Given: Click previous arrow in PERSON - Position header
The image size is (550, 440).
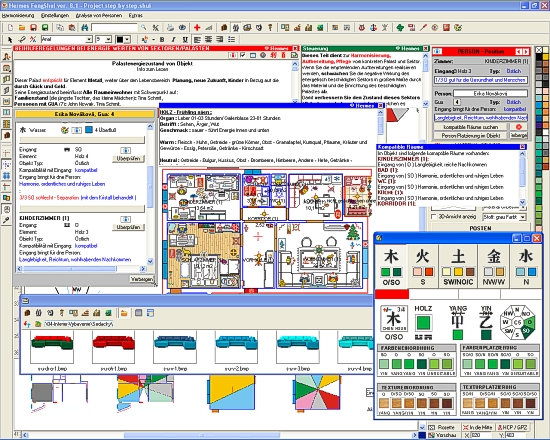Looking at the screenshot, I should (518, 52).
